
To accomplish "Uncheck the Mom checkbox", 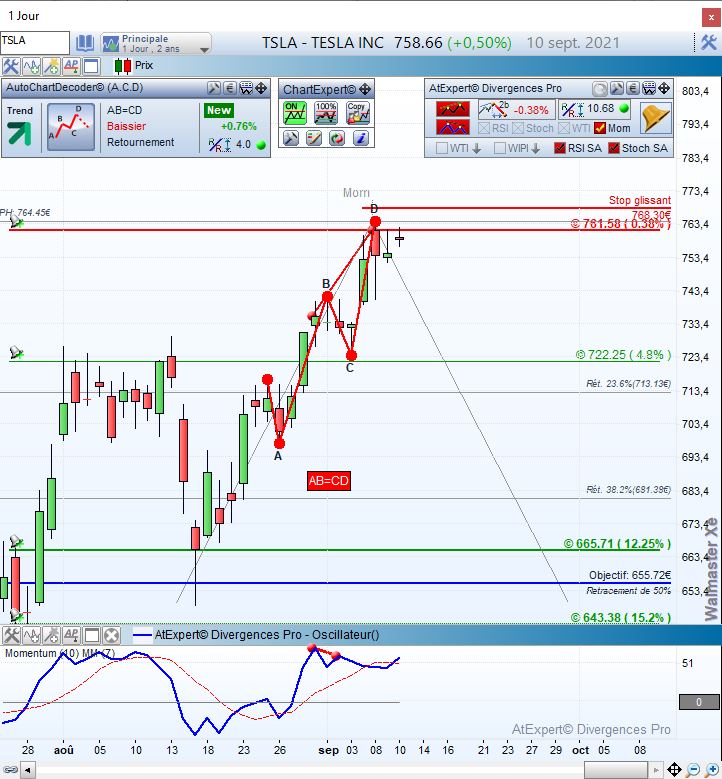I will [600, 128].
